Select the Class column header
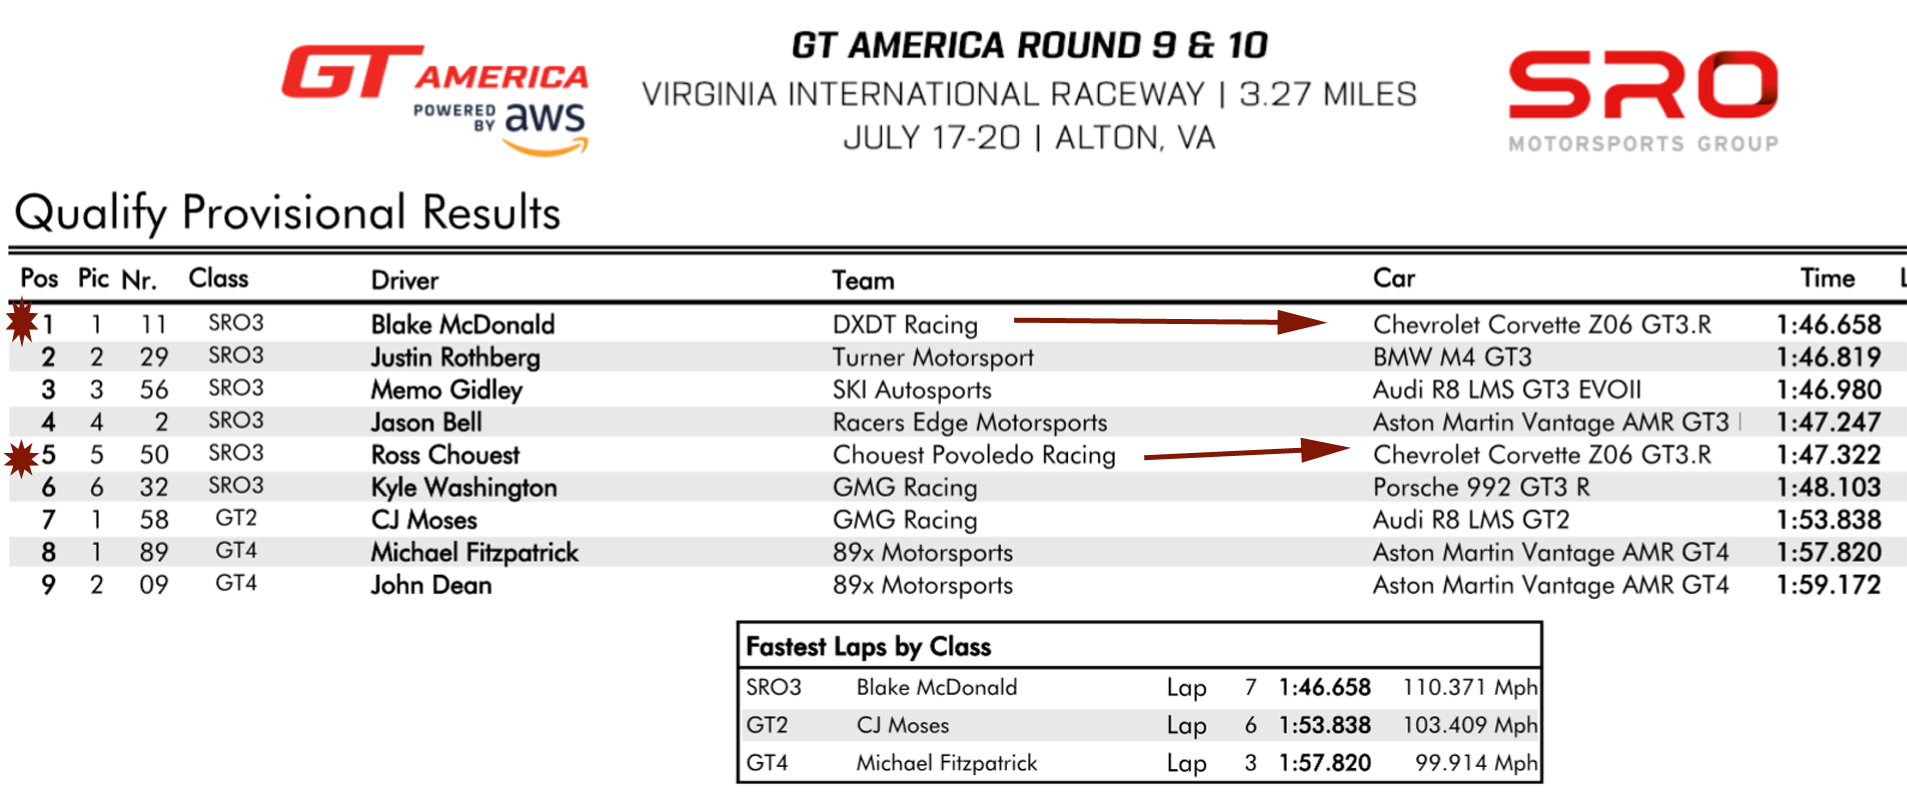Image resolution: width=1907 pixels, height=798 pixels. 218,278
